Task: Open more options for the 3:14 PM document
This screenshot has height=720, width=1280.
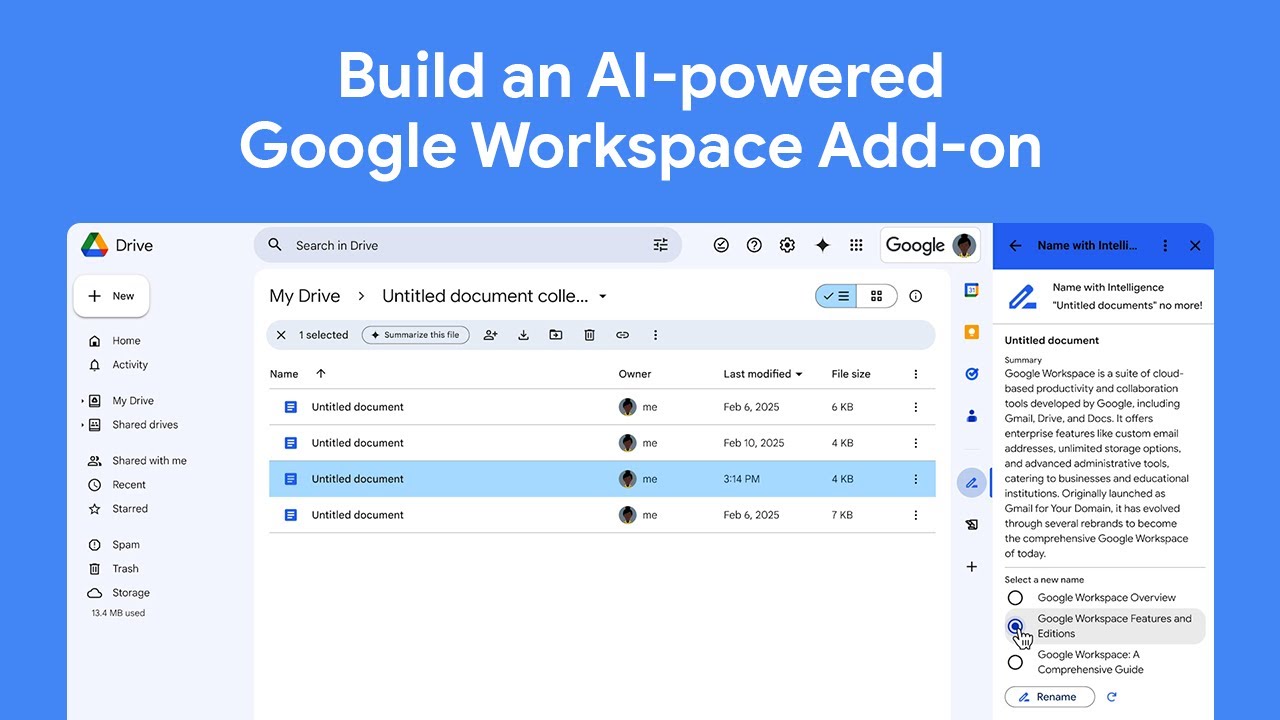Action: (x=915, y=479)
